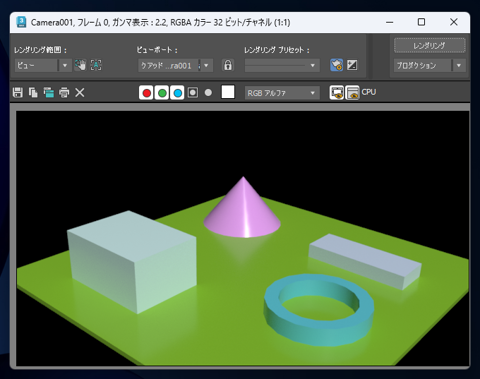The width and height of the screenshot is (480, 379).
Task: Print the rendered image
Action: pos(64,92)
